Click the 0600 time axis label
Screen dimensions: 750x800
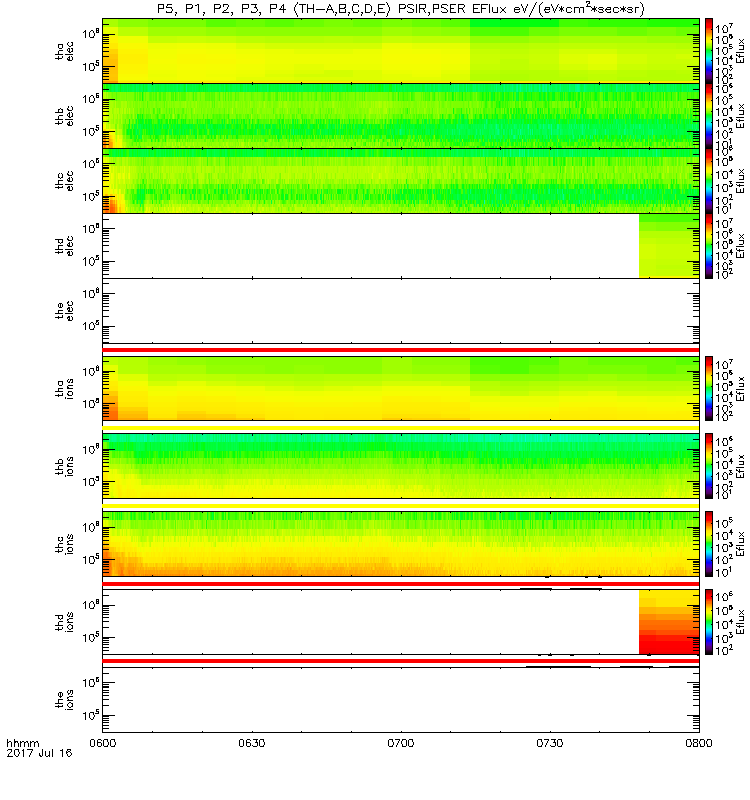[x=103, y=743]
